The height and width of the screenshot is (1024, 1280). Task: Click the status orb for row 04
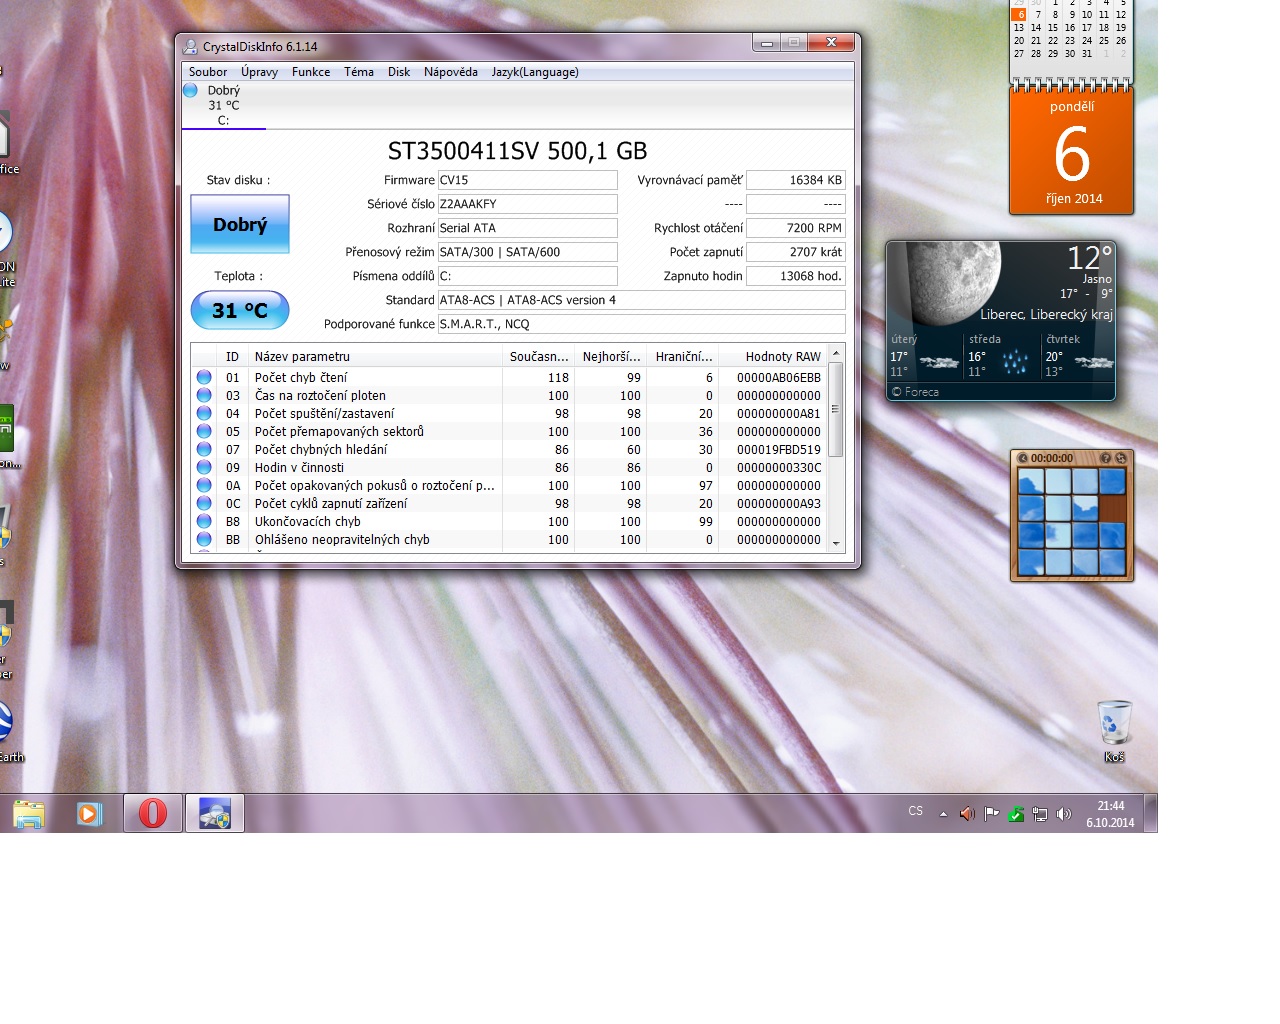[x=204, y=413]
